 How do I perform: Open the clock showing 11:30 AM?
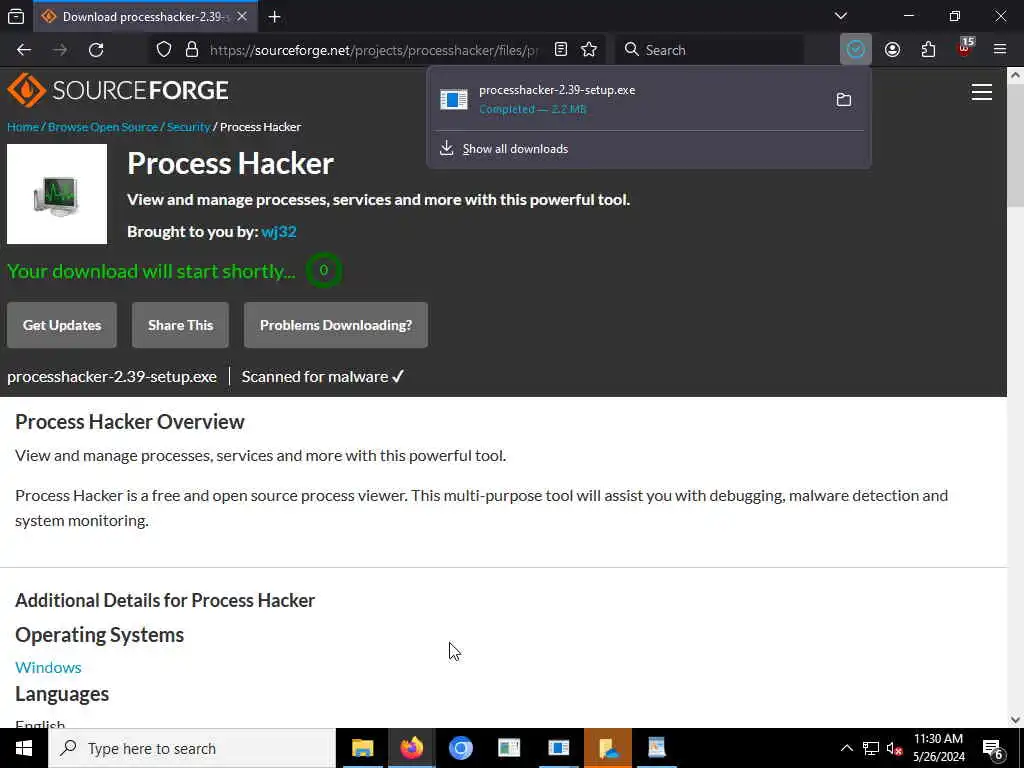click(x=938, y=748)
